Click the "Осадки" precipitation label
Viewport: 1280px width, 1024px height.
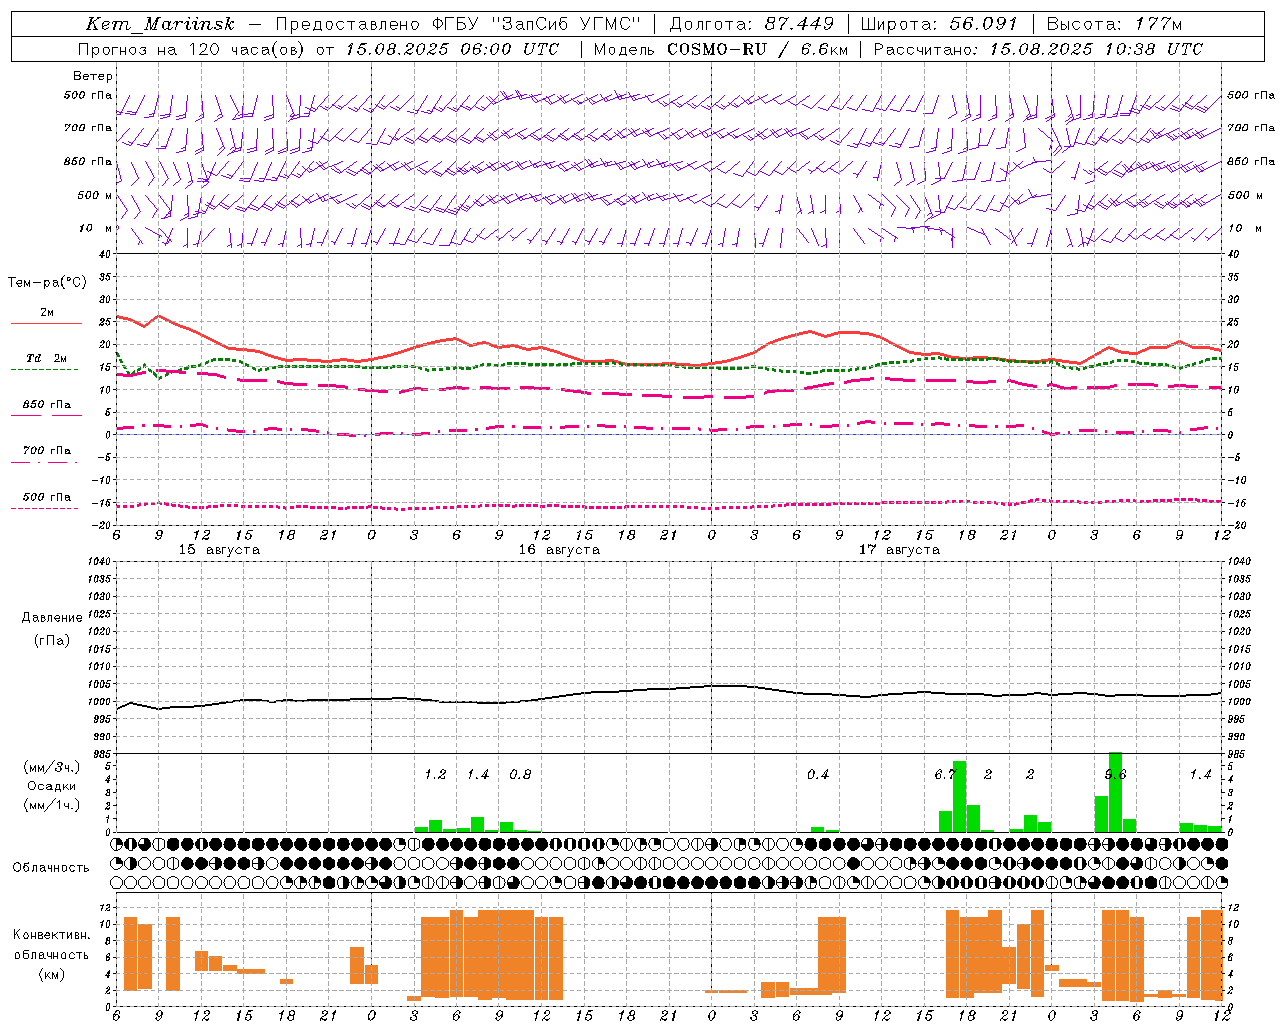coord(52,786)
